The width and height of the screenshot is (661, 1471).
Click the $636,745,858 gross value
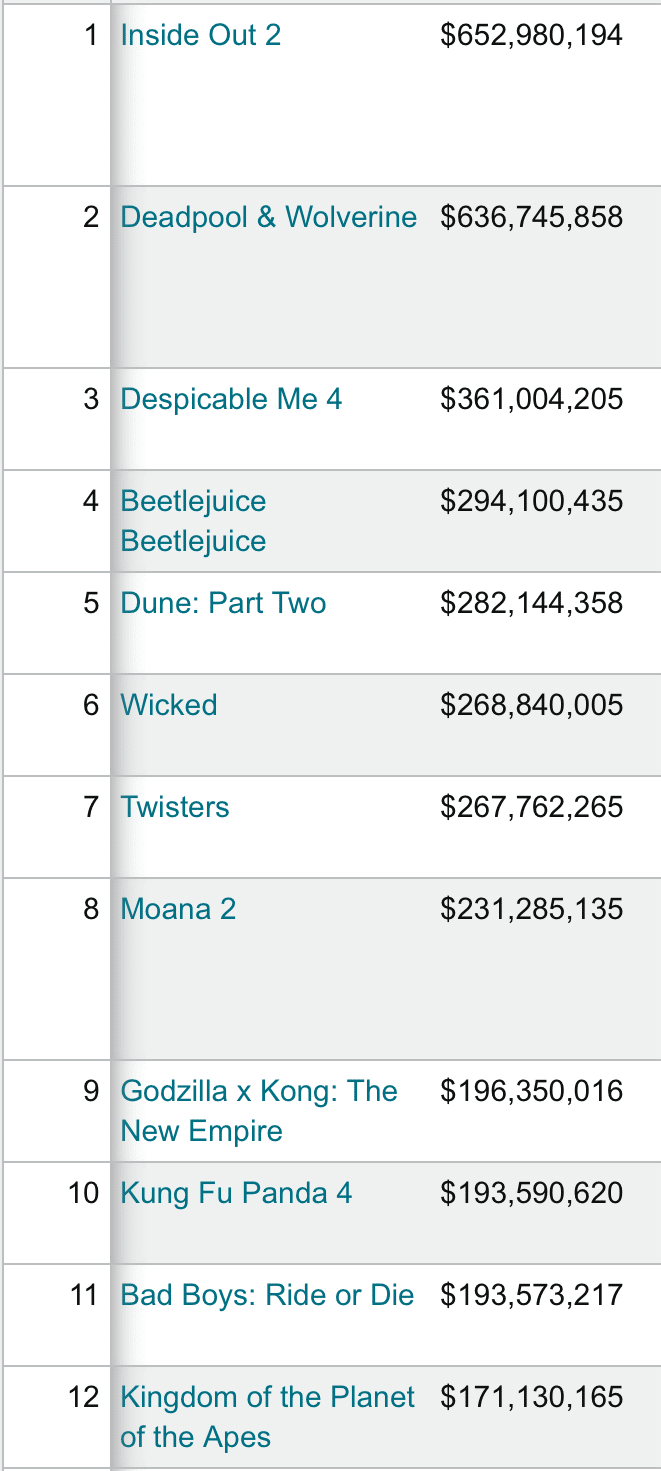point(531,217)
